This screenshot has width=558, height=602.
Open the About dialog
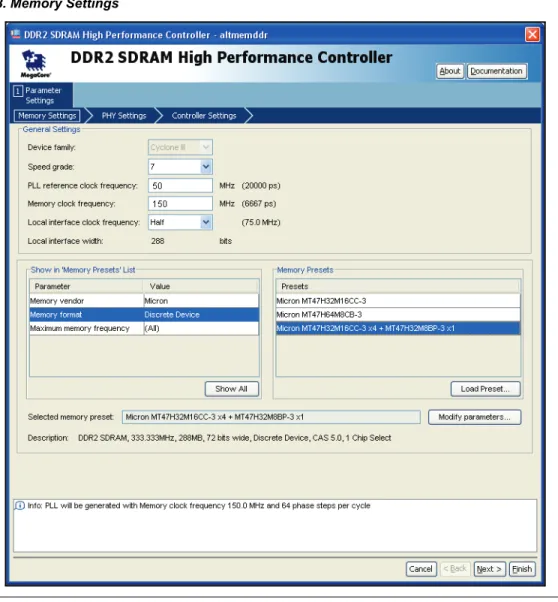pos(450,71)
